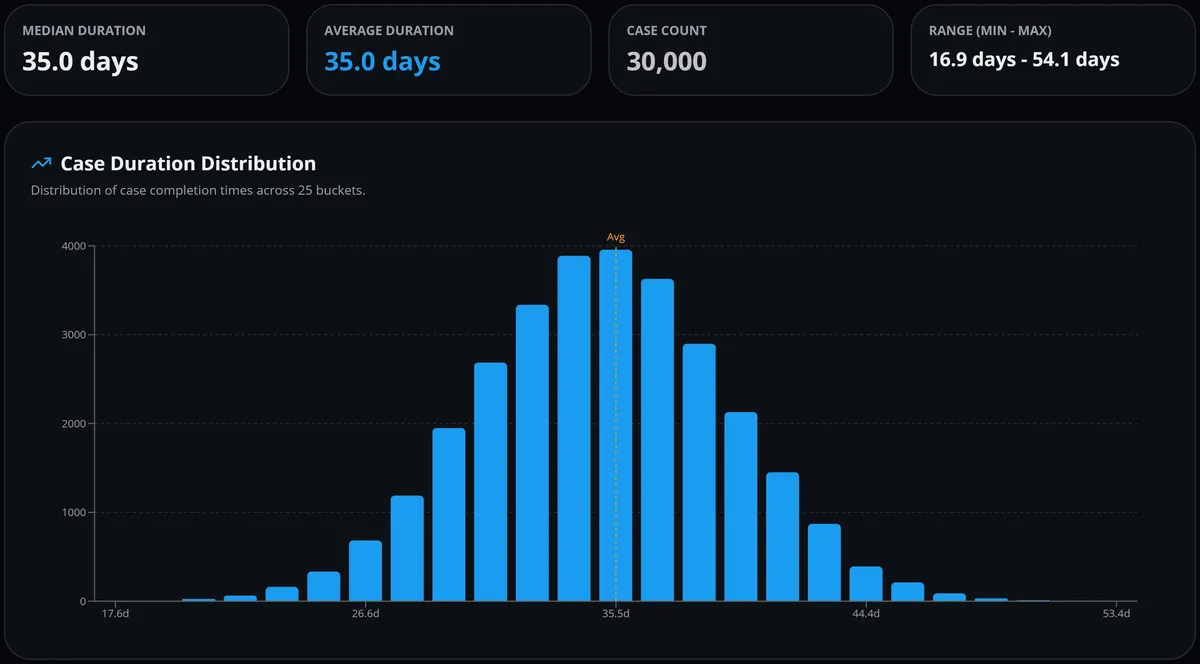1200x664 pixels.
Task: Select the Median Duration value 35.0 days
Action: tap(81, 61)
